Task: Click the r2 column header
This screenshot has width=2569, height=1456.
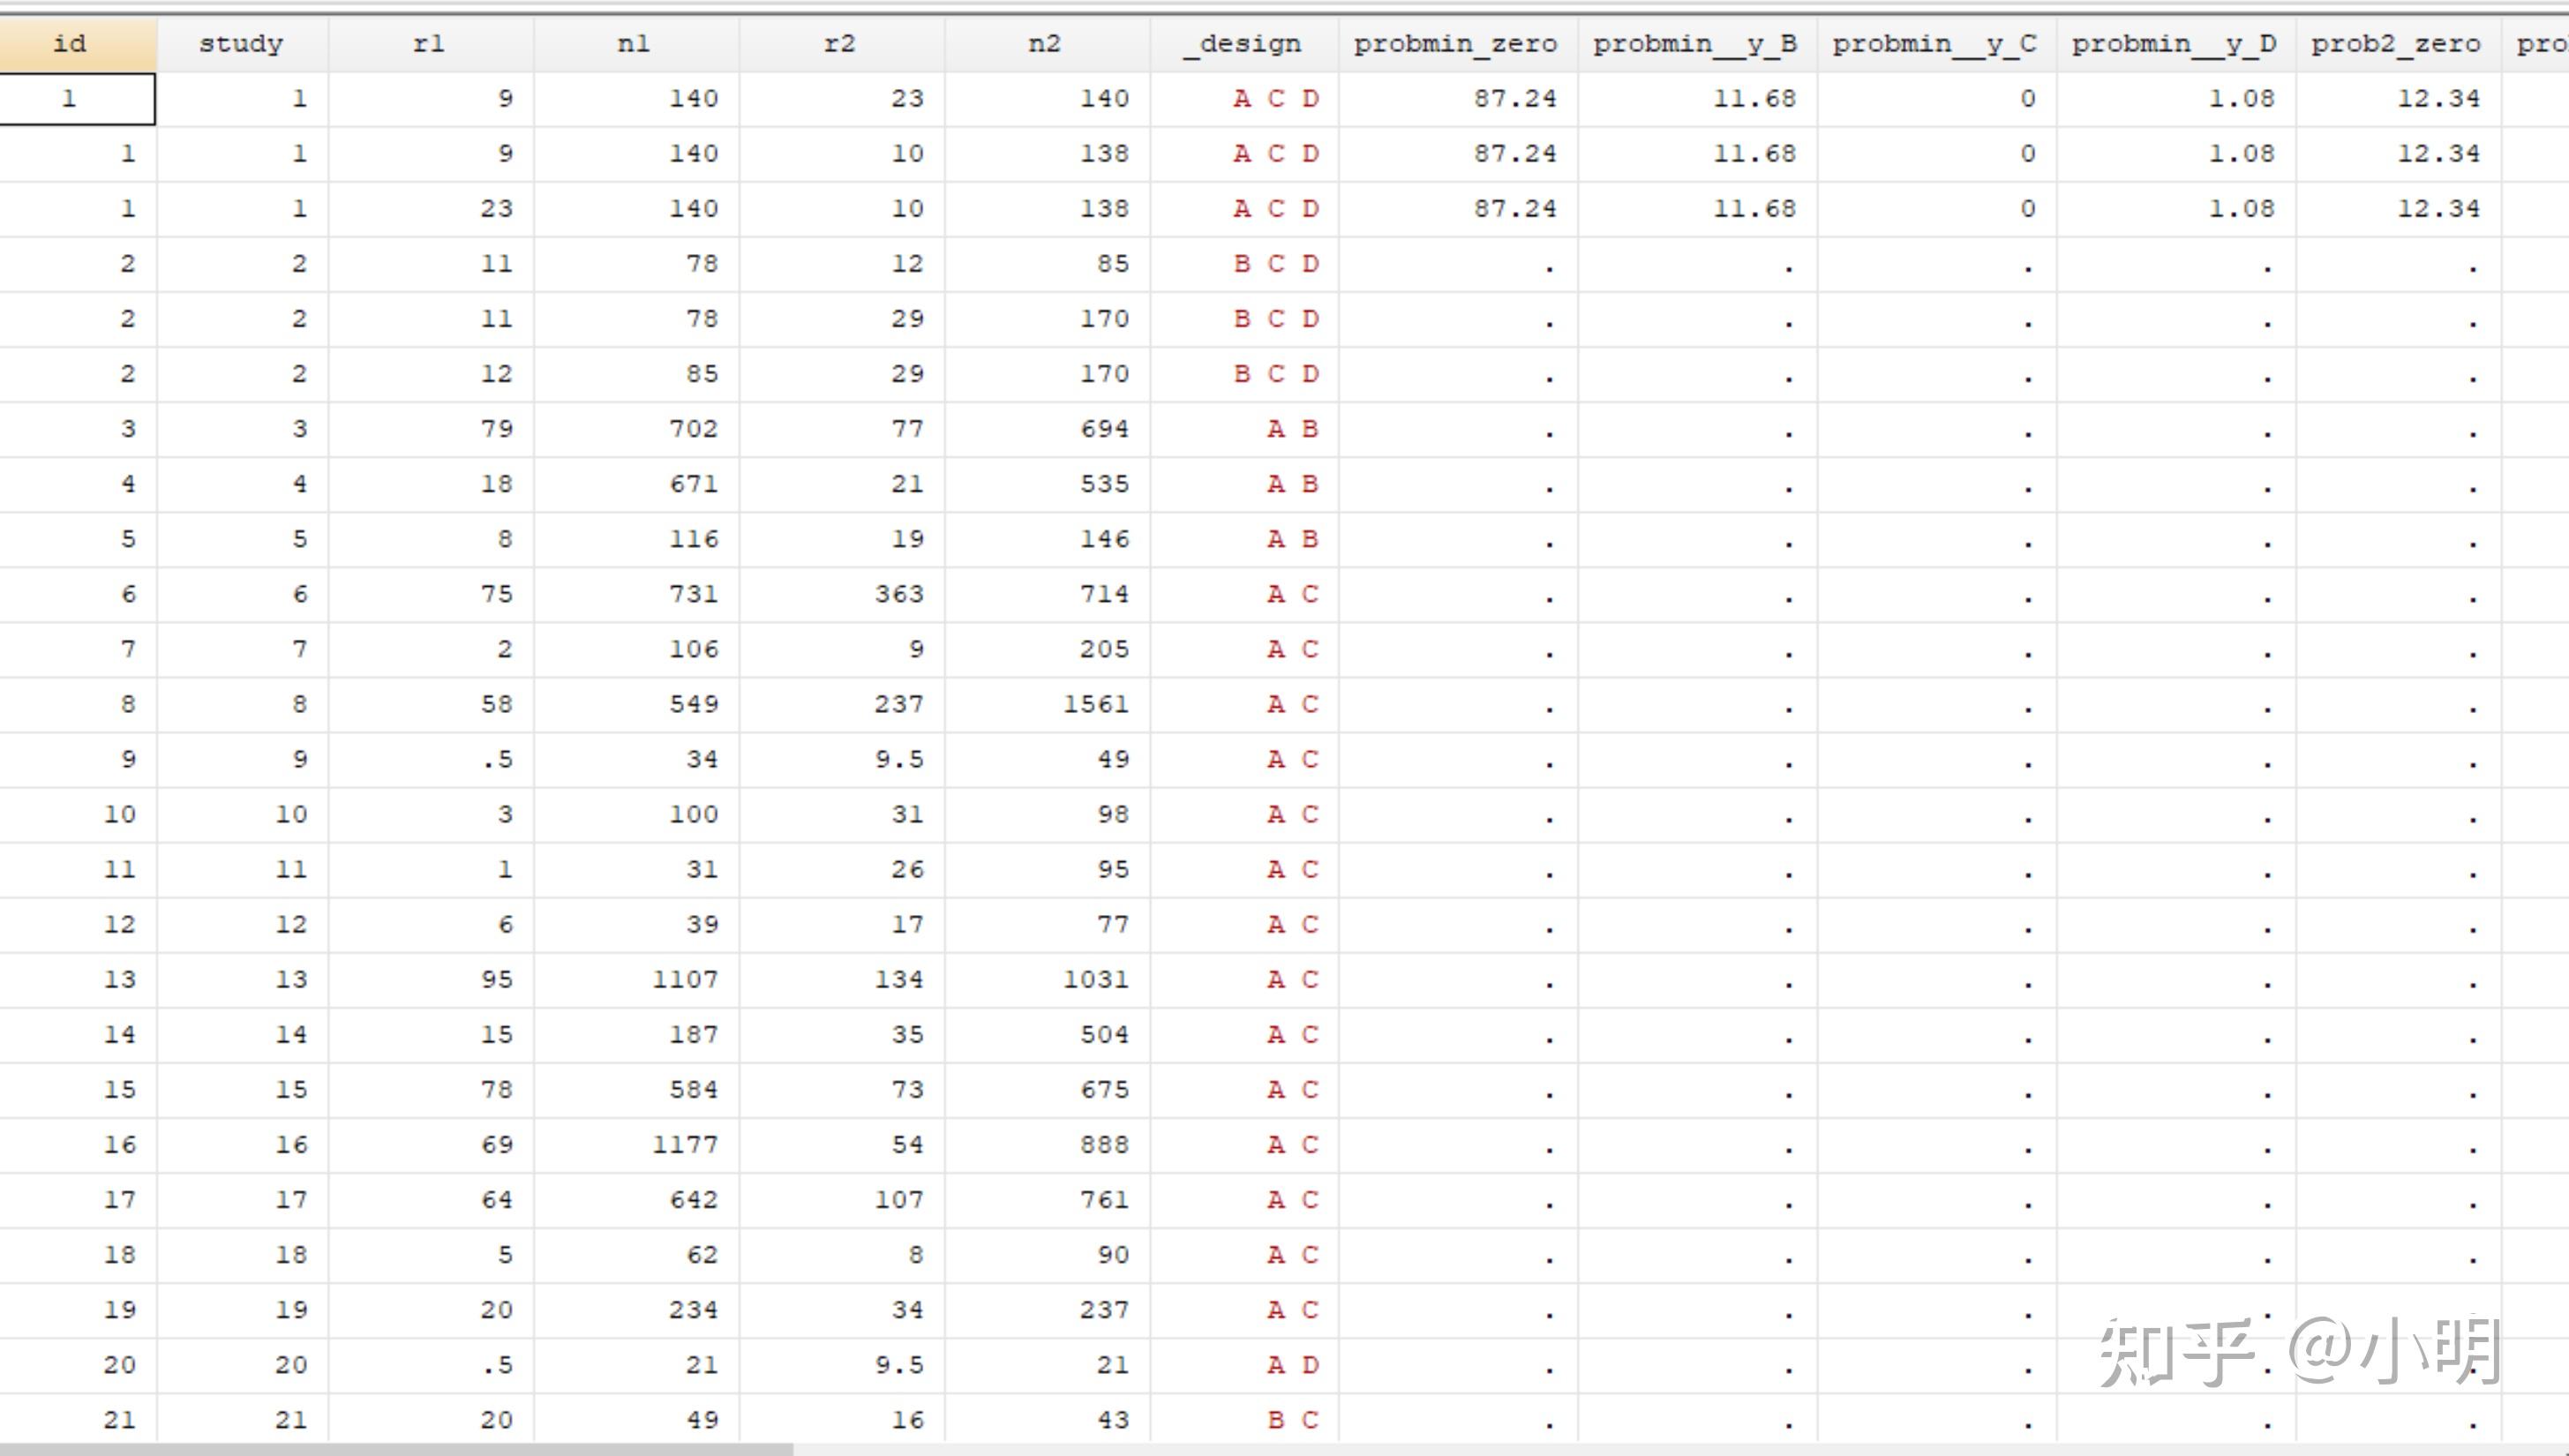Action: click(841, 44)
